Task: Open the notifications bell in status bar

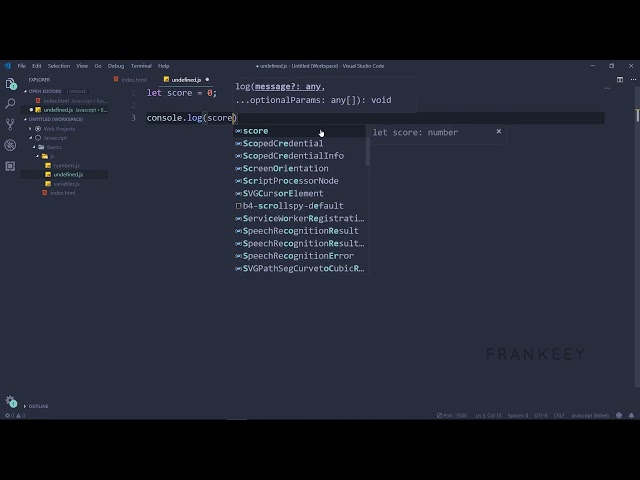Action: click(x=631, y=416)
